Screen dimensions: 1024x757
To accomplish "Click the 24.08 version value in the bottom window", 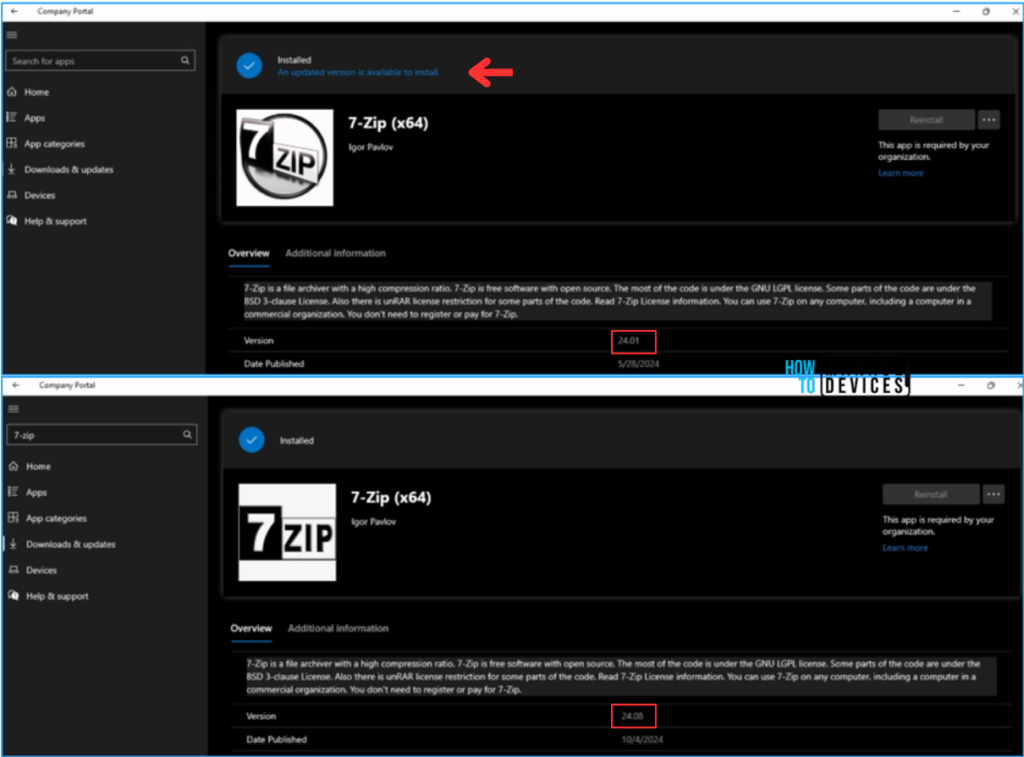I will pos(632,716).
